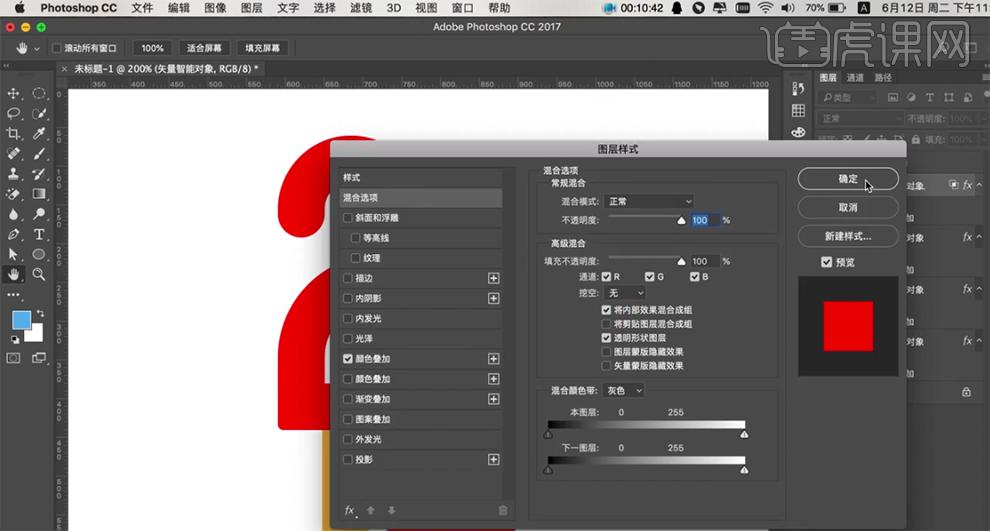This screenshot has height=531, width=990.
Task: Enable the 投影 checkbox
Action: click(347, 460)
